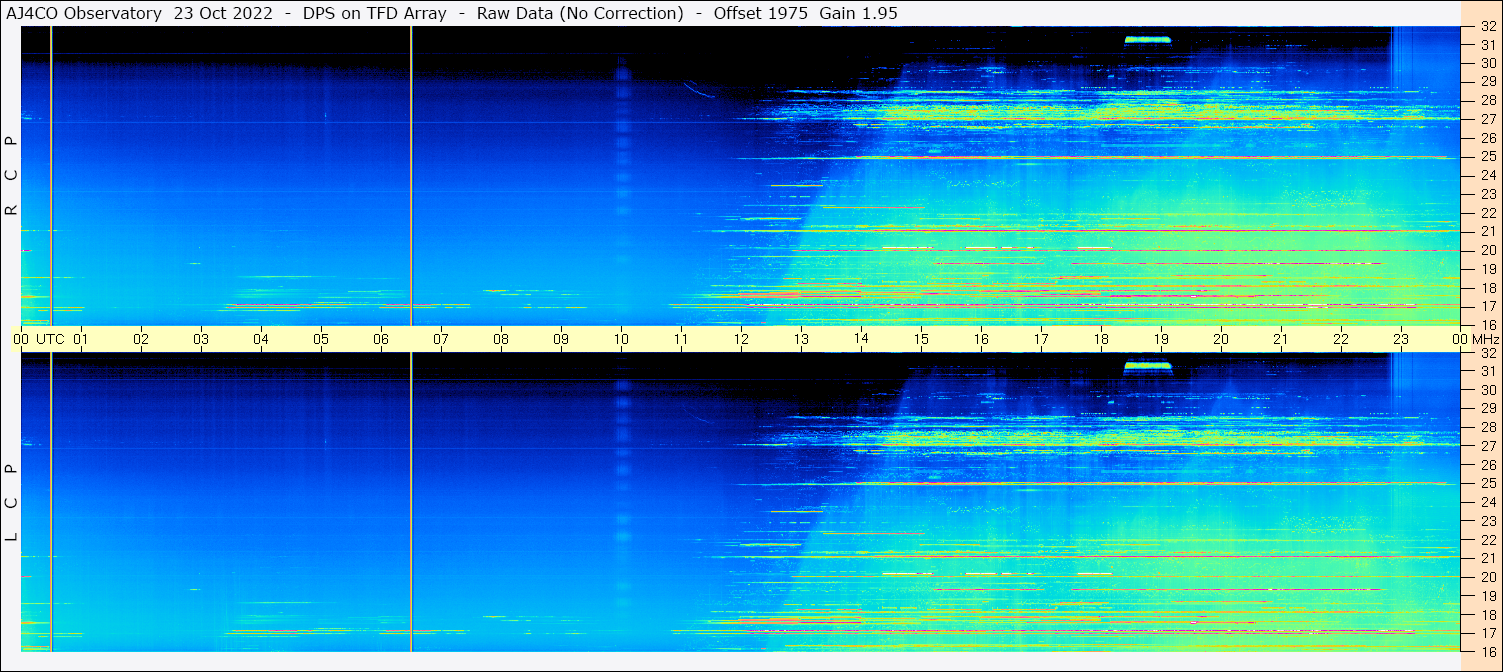Click bright 31 MHz burst in LCP panel
The width and height of the screenshot is (1503, 672).
coord(1147,367)
